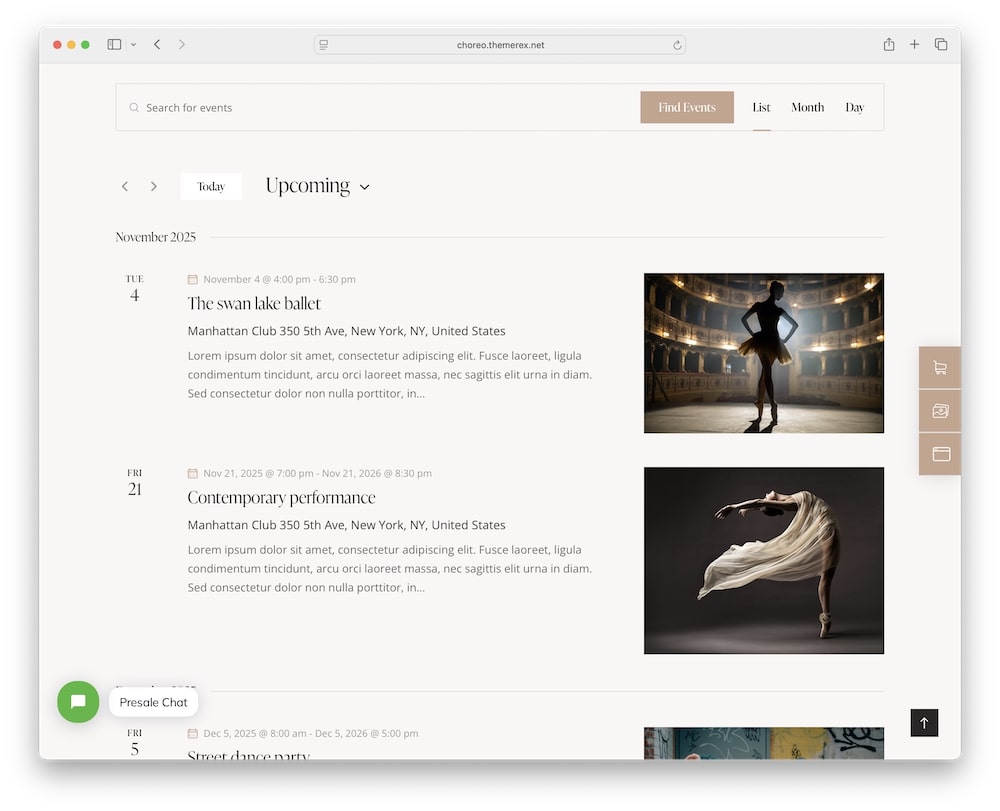Click the Presale Chat label
1000x811 pixels.
(x=153, y=702)
